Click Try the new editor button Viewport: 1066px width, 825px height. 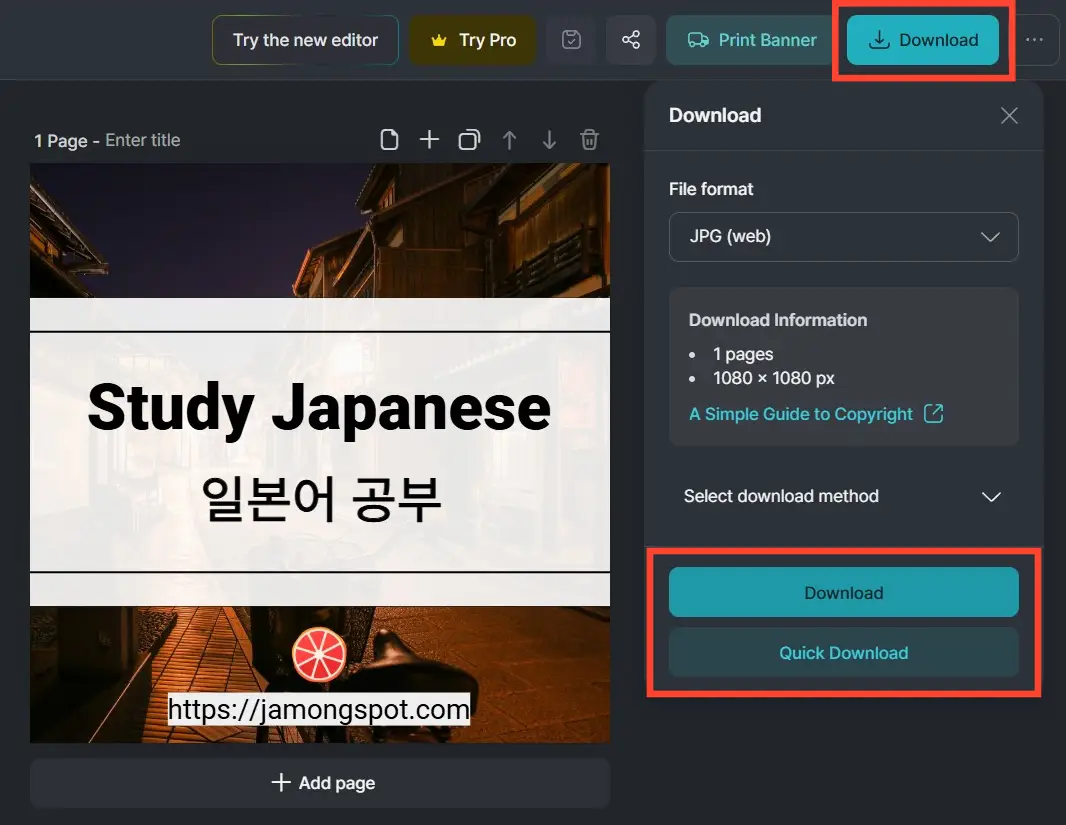coord(305,40)
